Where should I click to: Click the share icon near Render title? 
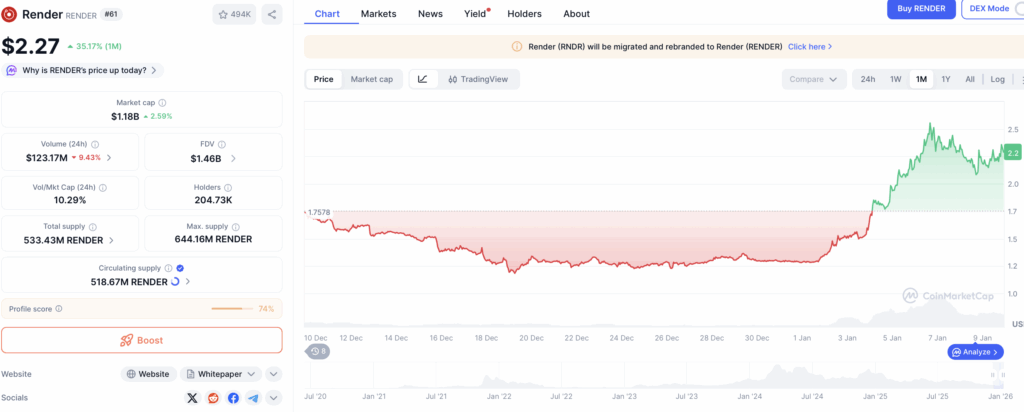coord(272,14)
